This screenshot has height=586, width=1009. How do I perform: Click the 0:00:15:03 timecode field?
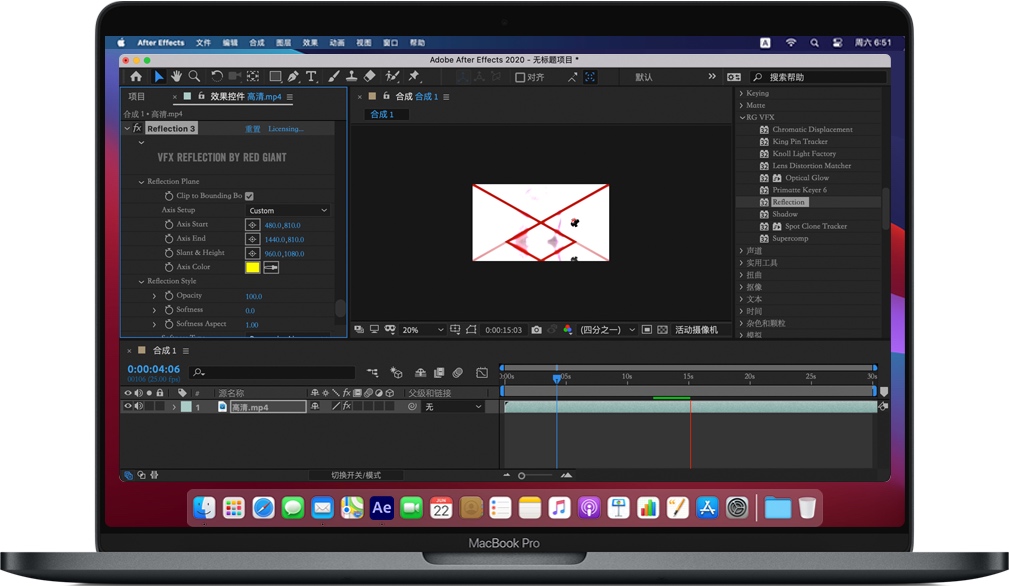503,330
